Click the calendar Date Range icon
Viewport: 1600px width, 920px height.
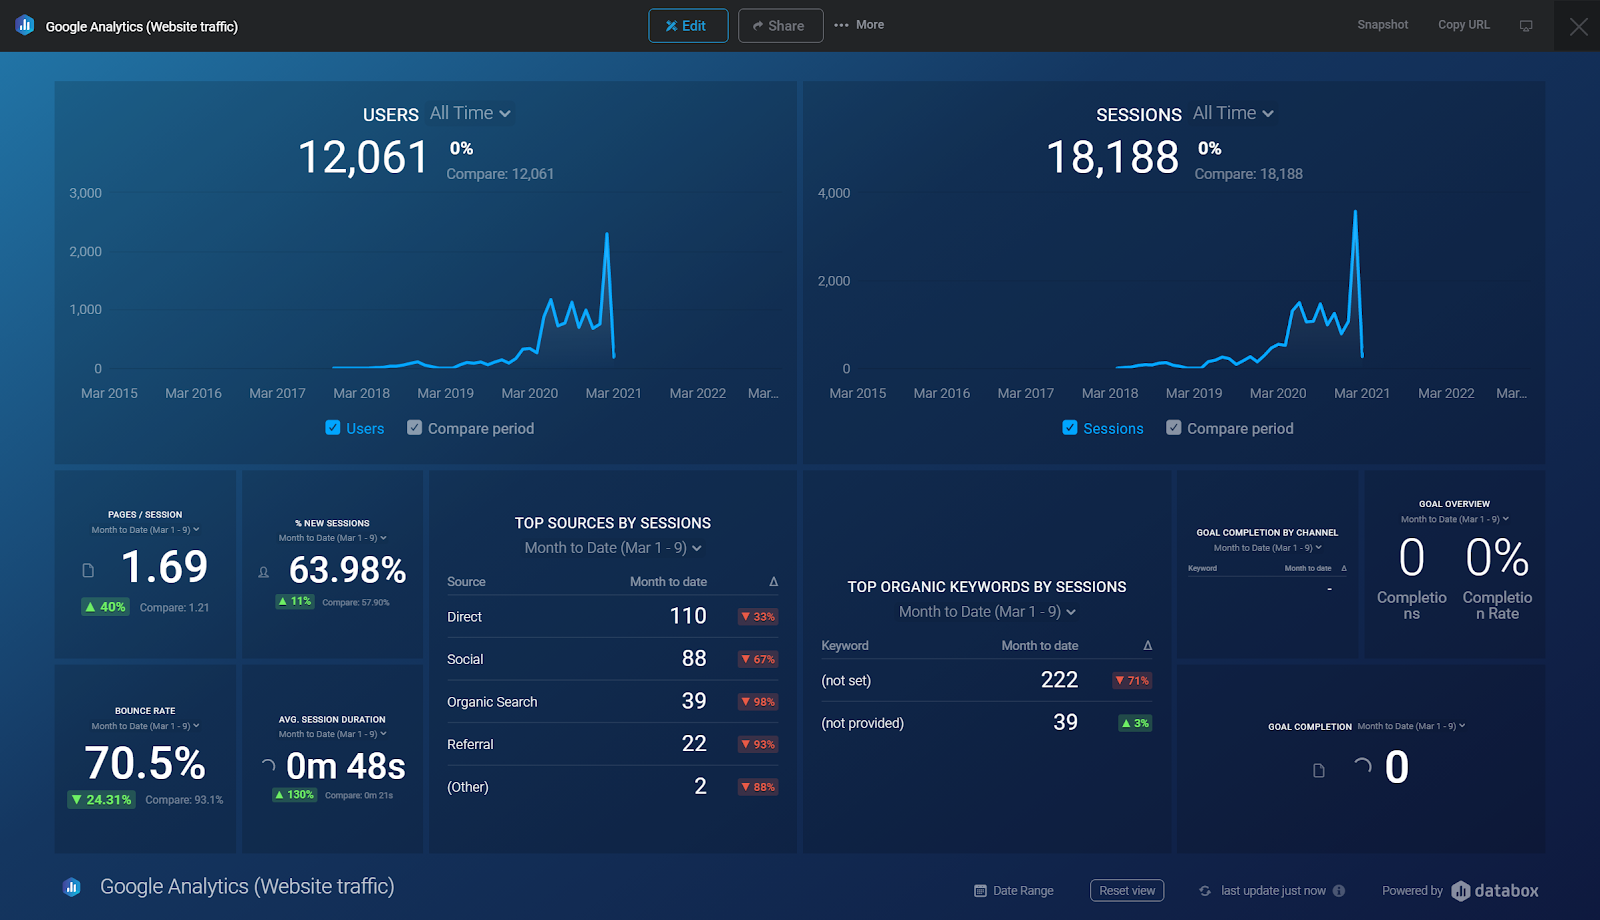[980, 891]
